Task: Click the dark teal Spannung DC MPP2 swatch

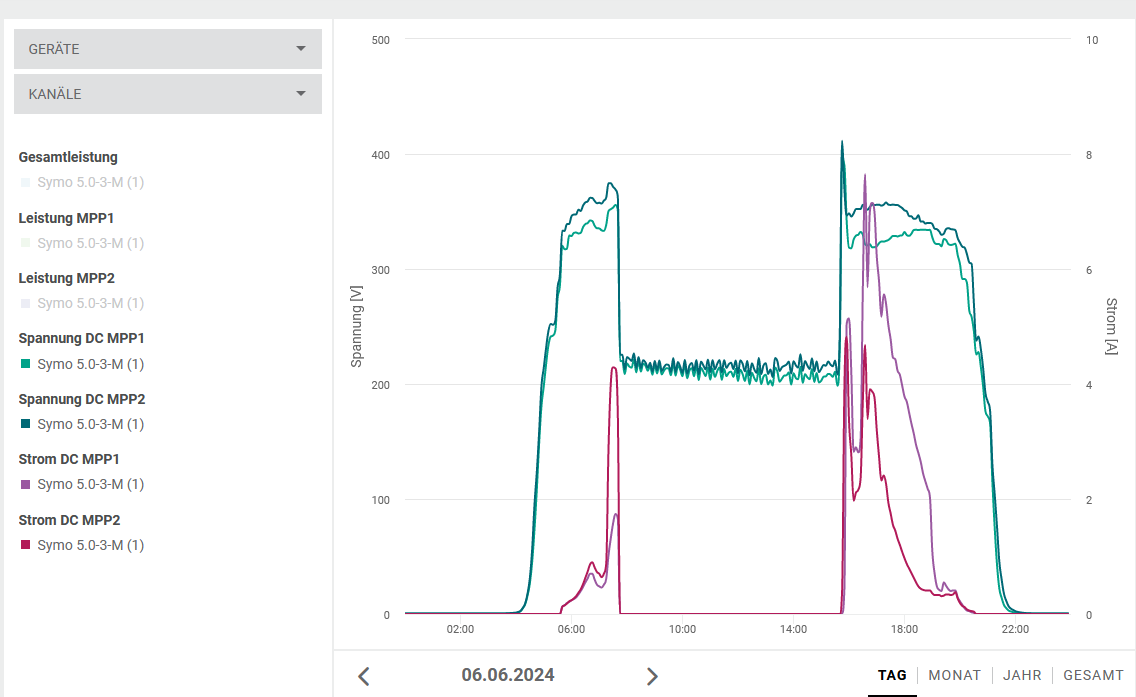Action: tap(25, 424)
